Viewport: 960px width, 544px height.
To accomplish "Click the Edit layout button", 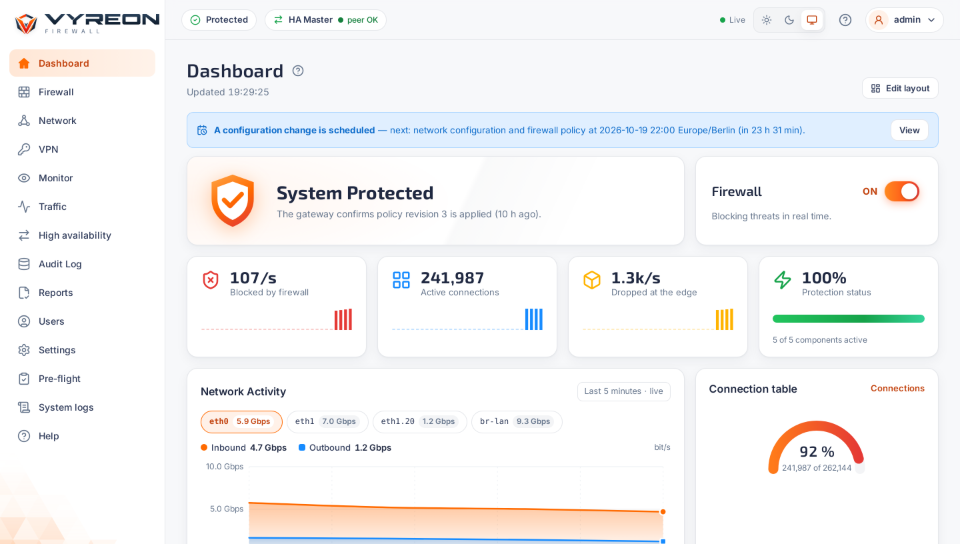I will [x=900, y=88].
